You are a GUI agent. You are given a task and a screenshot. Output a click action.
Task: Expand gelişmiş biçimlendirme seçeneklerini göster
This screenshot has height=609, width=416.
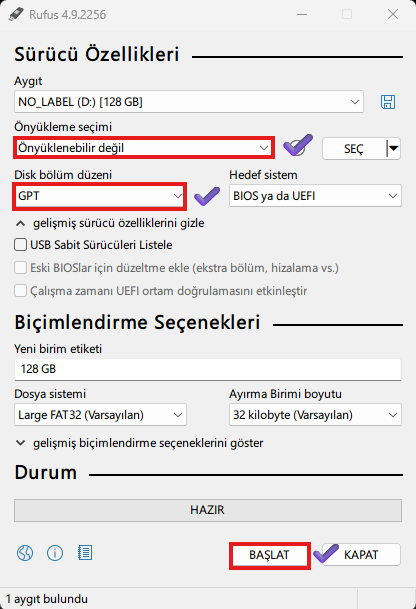coord(139,443)
